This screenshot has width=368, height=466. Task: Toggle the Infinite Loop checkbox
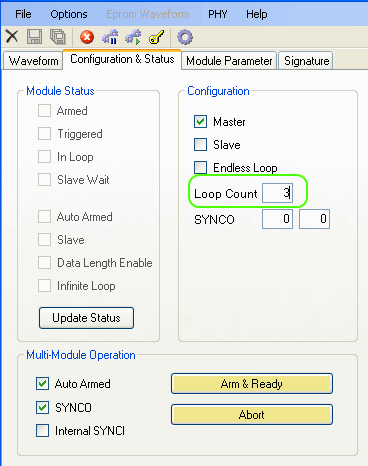44,286
